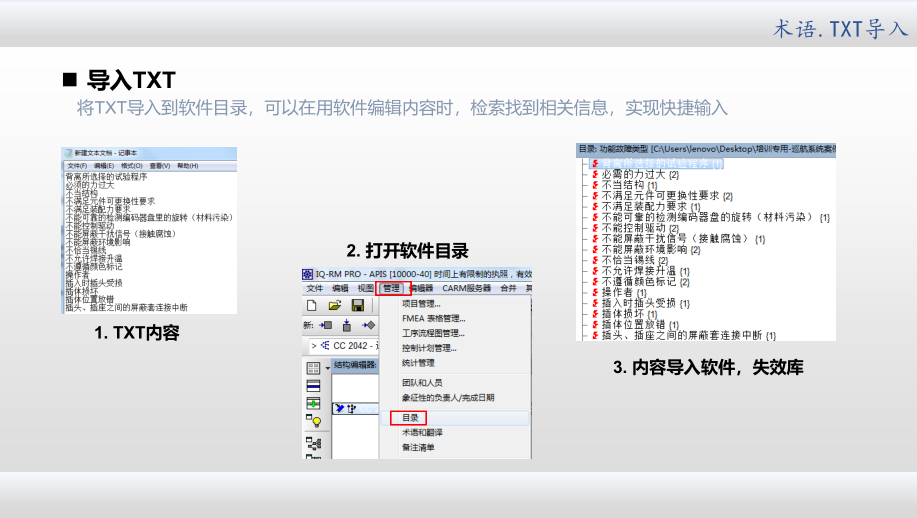This screenshot has height=518, width=917.
Task: Select the blue striped form icon in sidebar
Action: 314,386
